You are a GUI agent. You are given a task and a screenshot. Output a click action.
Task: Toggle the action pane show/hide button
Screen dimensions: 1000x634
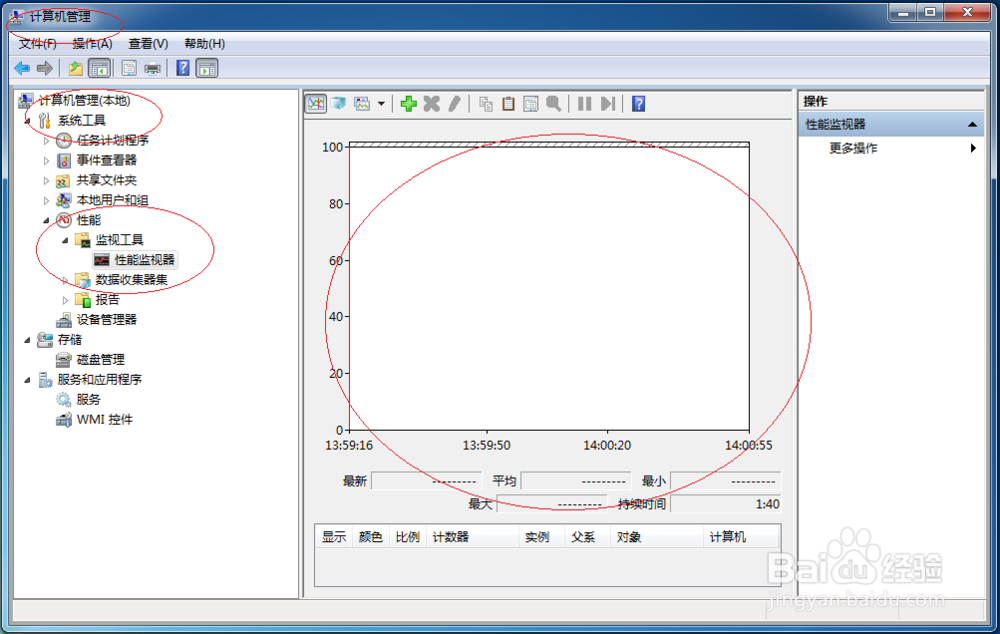[207, 68]
